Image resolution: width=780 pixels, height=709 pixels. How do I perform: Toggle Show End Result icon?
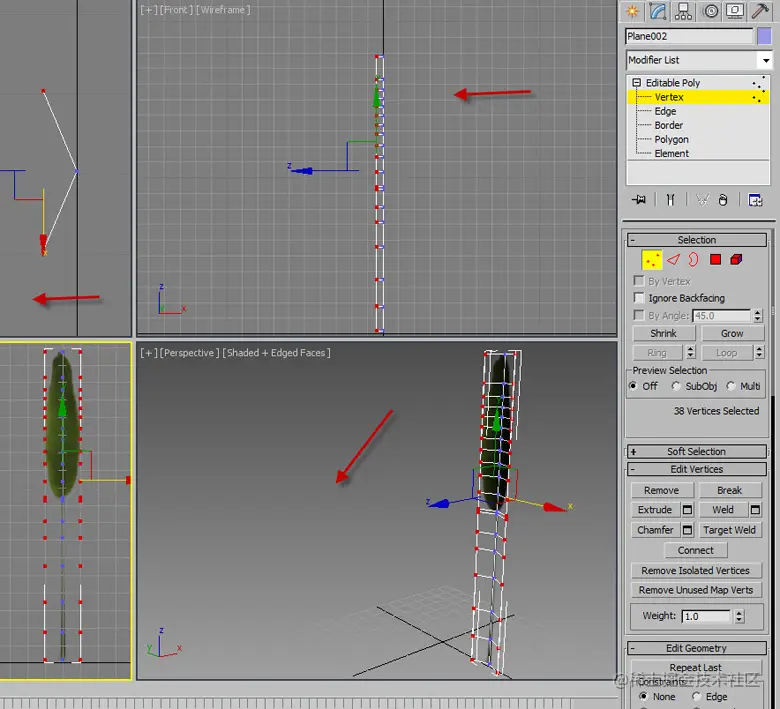(671, 200)
